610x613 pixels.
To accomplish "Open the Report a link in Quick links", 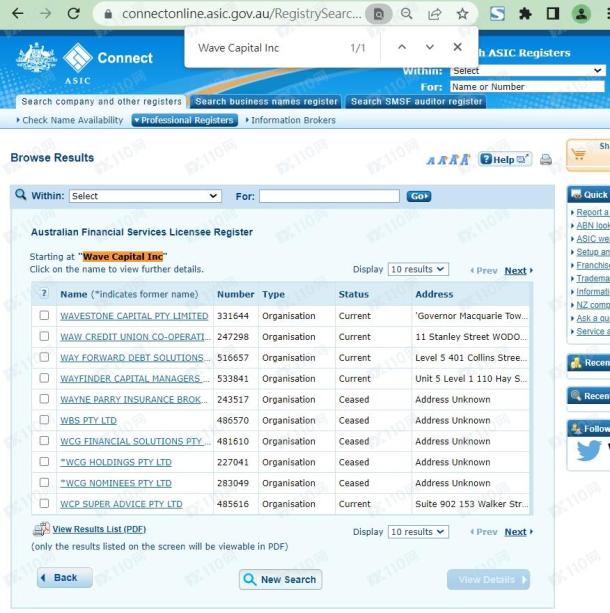I will click(x=592, y=212).
